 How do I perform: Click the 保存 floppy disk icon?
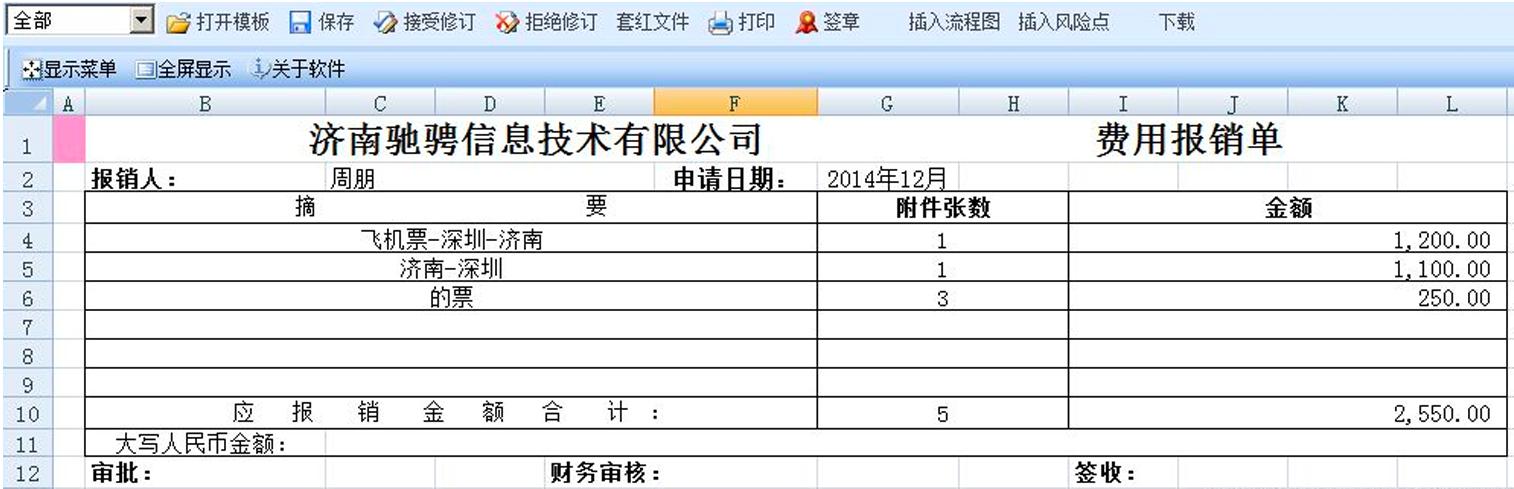(301, 22)
